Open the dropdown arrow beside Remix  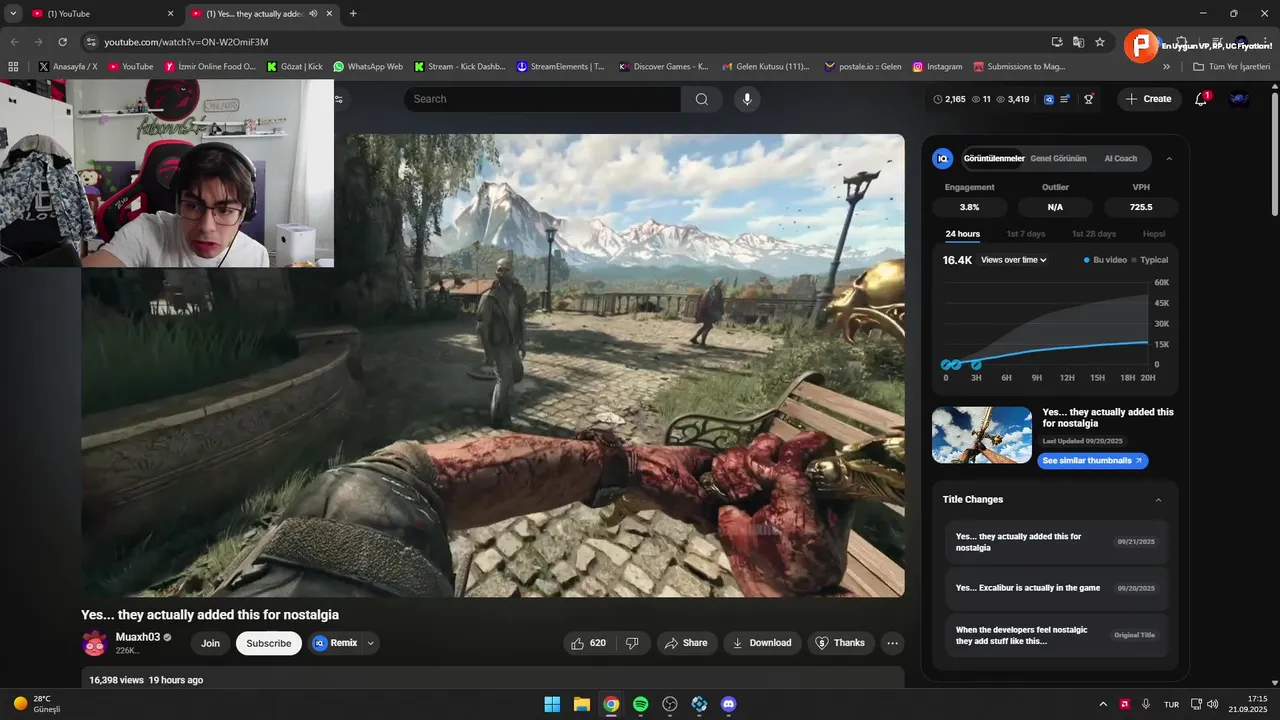[371, 643]
